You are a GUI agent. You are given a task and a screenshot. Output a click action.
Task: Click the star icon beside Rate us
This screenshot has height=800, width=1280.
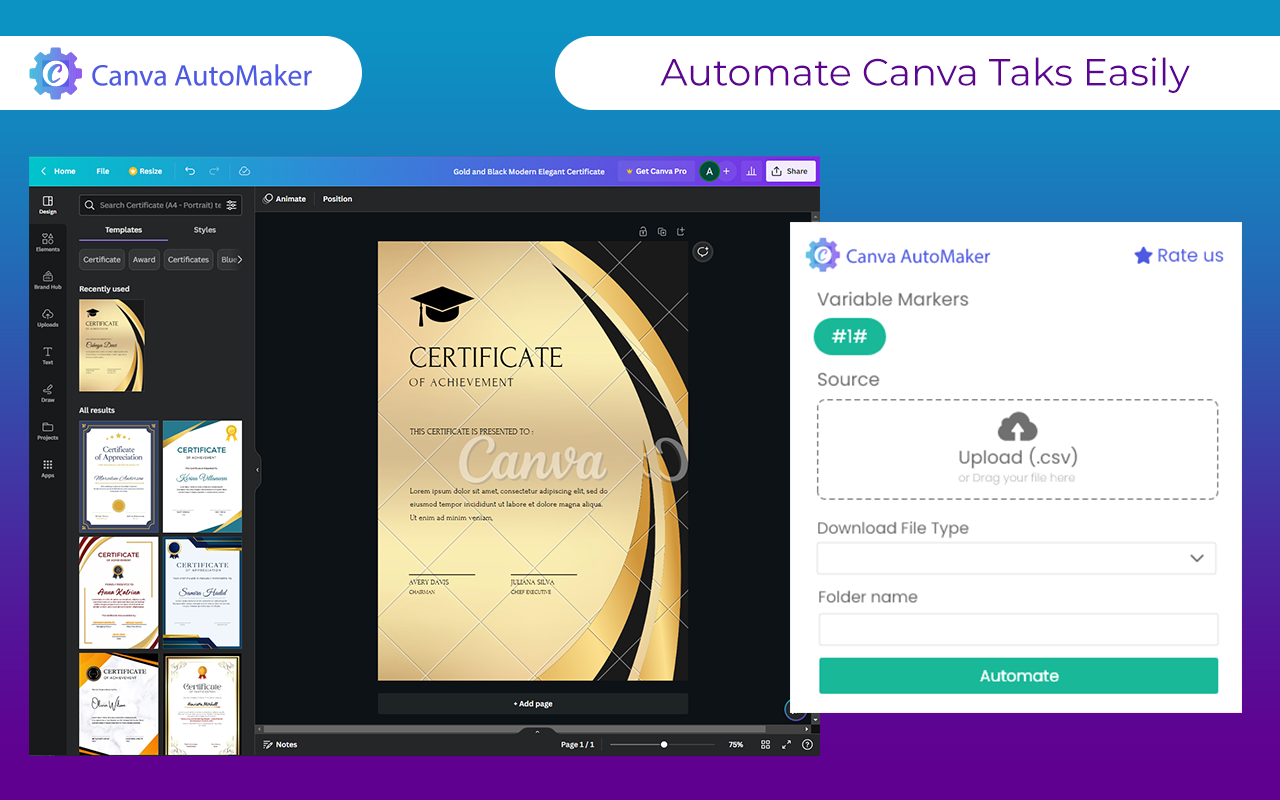pyautogui.click(x=1143, y=255)
